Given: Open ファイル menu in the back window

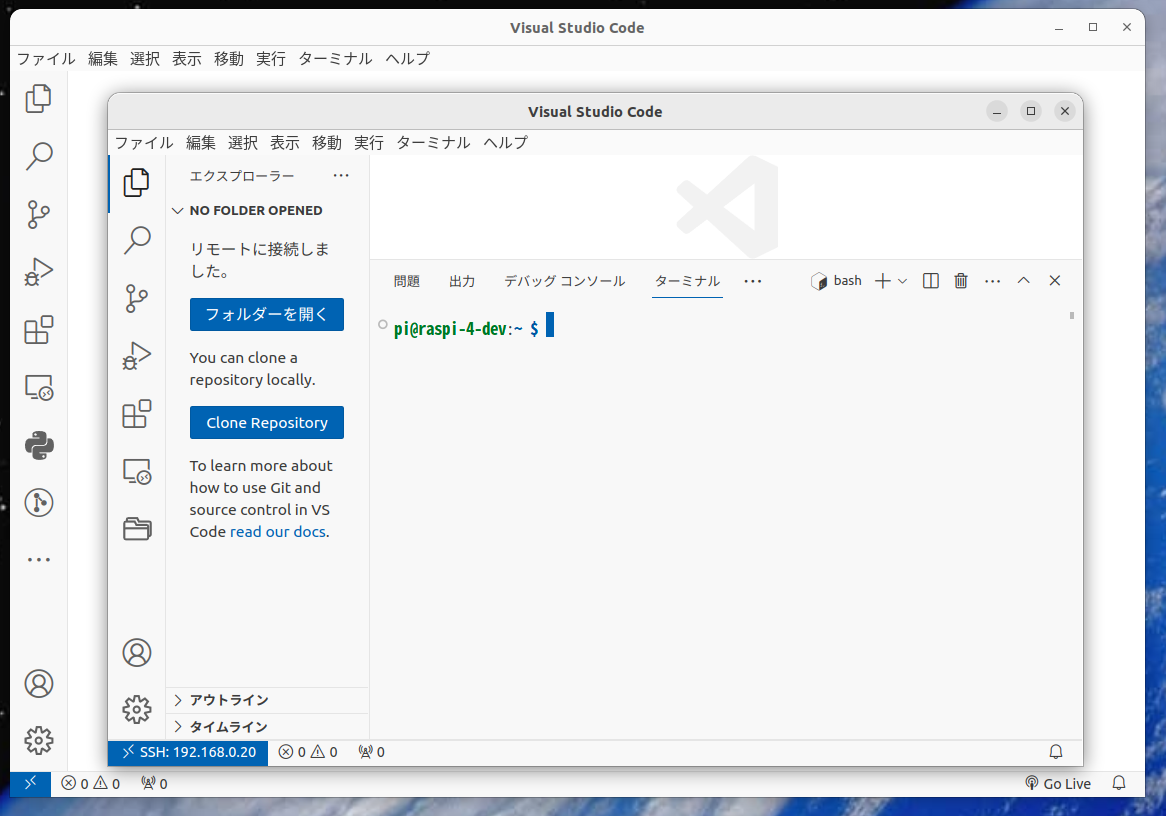Looking at the screenshot, I should (x=45, y=58).
